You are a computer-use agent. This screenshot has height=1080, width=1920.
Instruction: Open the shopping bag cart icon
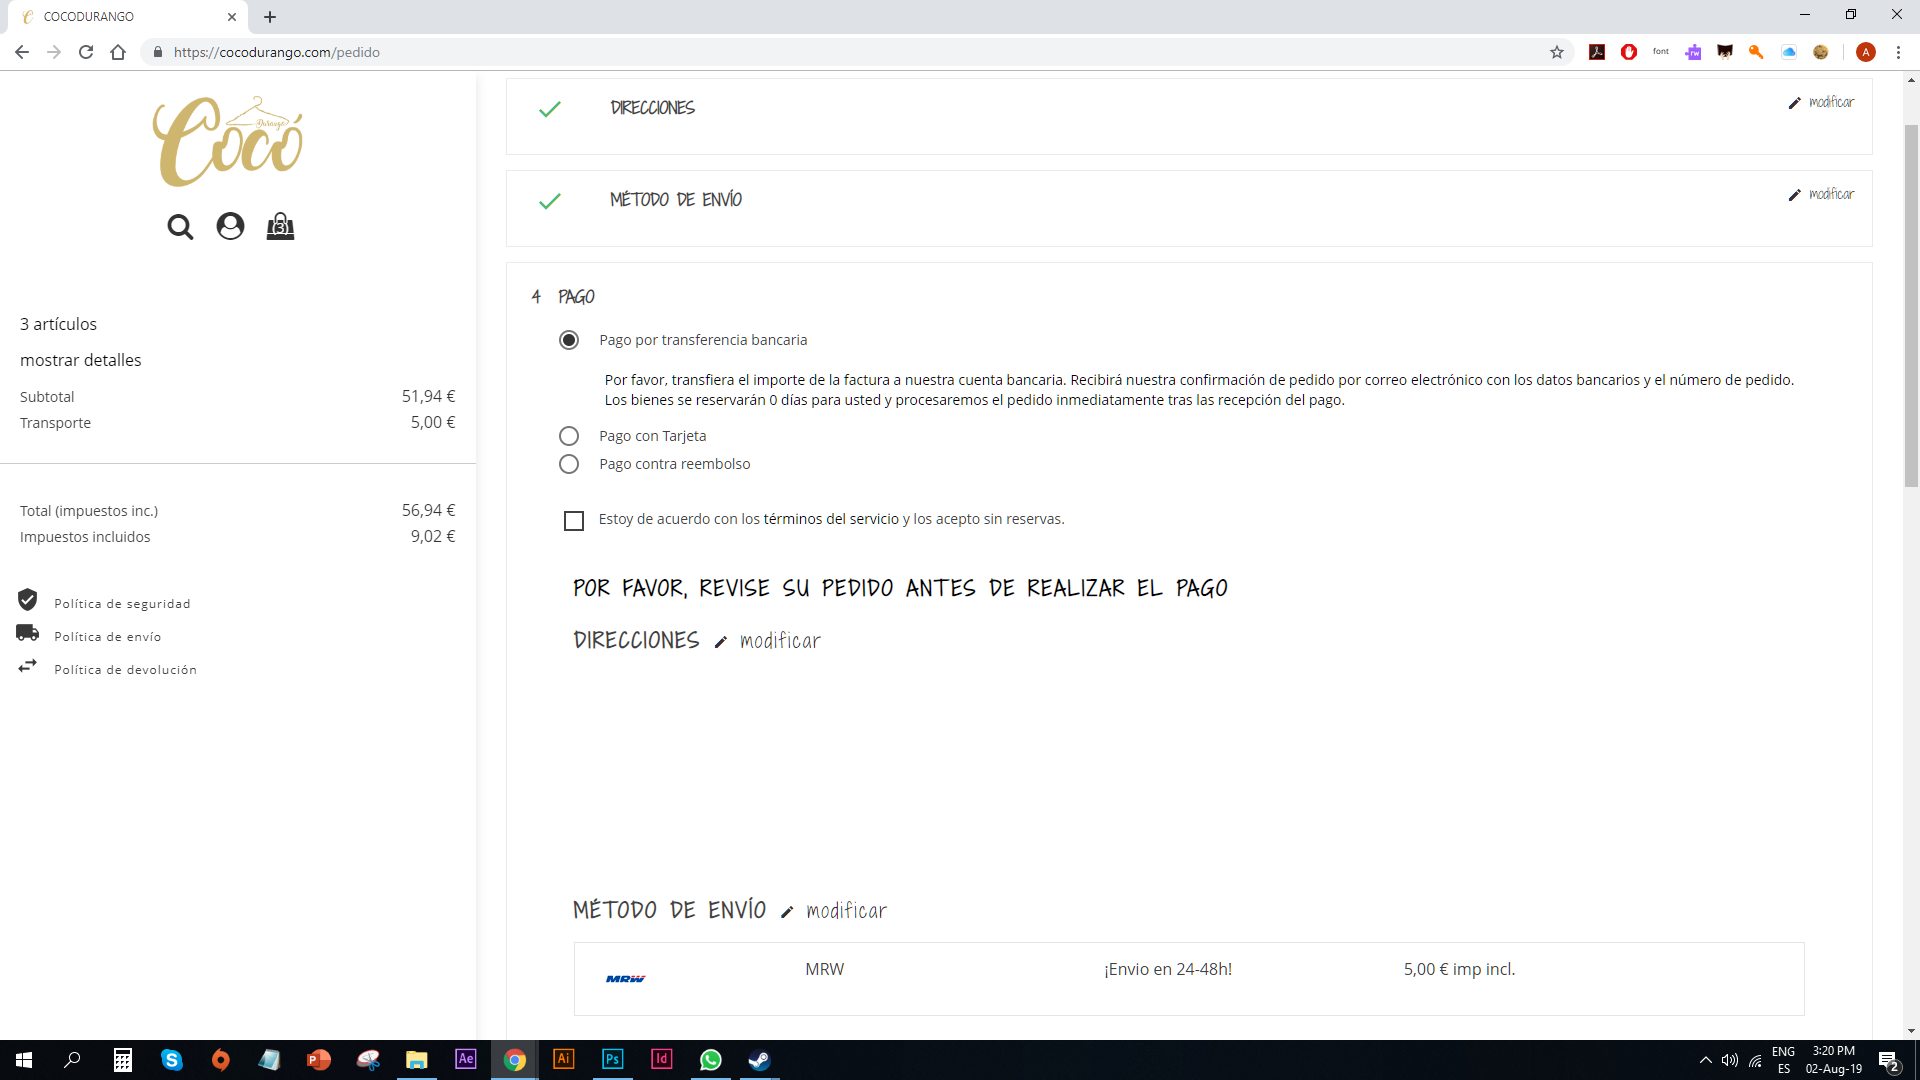(280, 227)
